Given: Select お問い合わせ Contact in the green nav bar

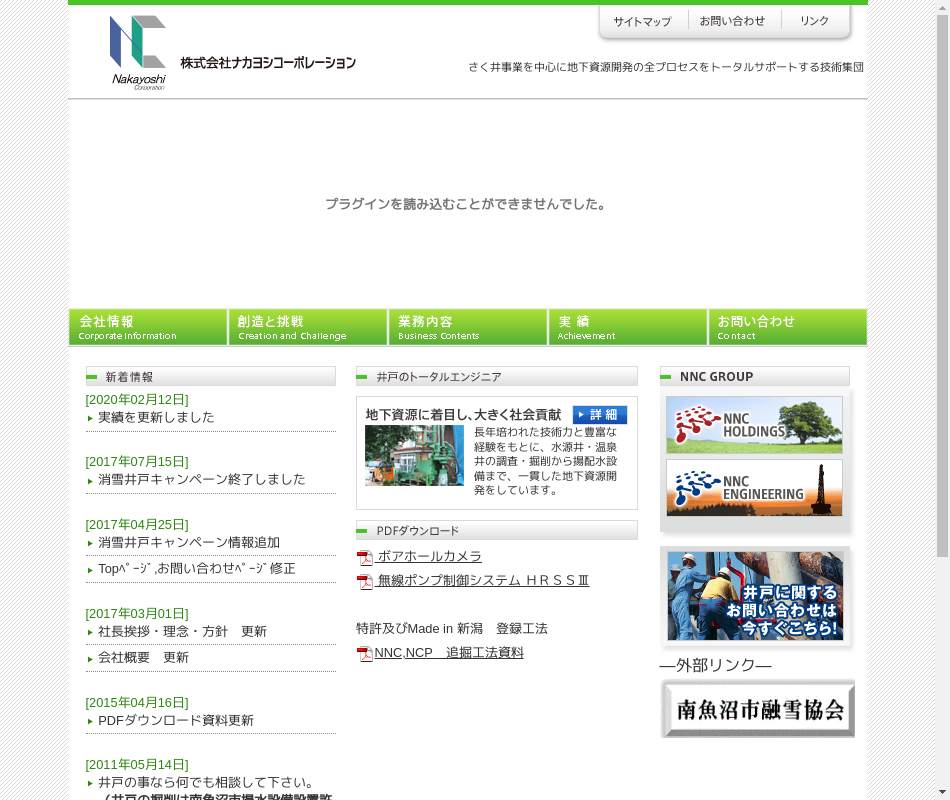Looking at the screenshot, I should click(x=787, y=327).
